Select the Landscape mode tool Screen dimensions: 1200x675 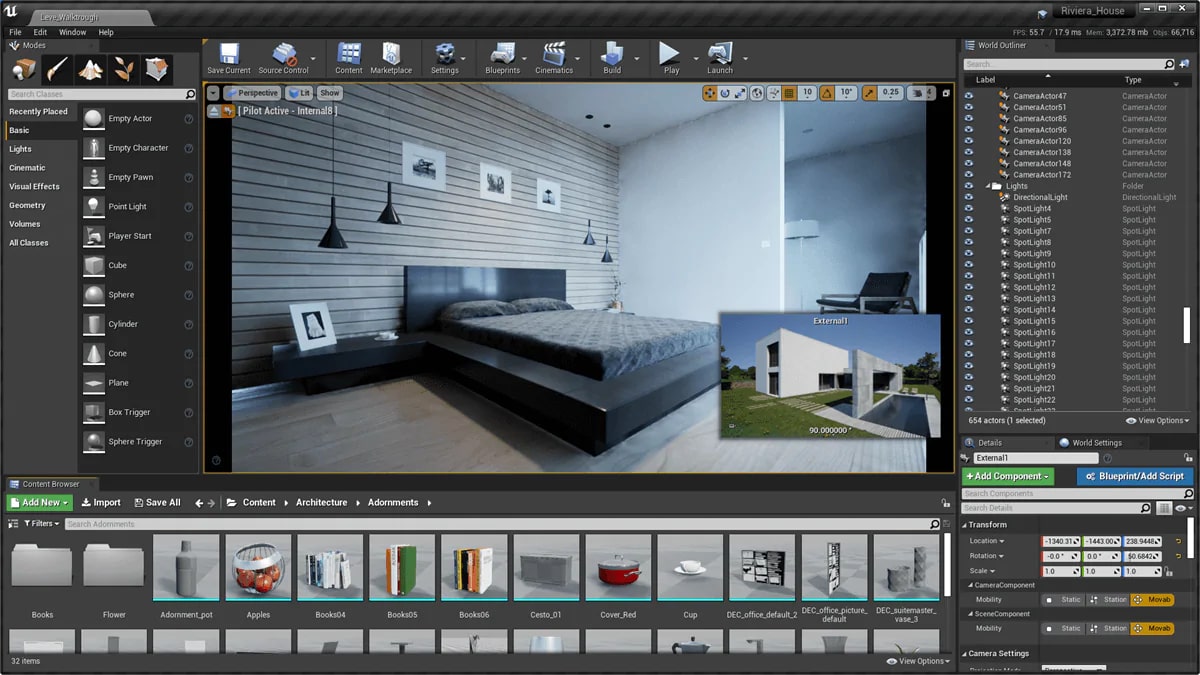point(90,70)
